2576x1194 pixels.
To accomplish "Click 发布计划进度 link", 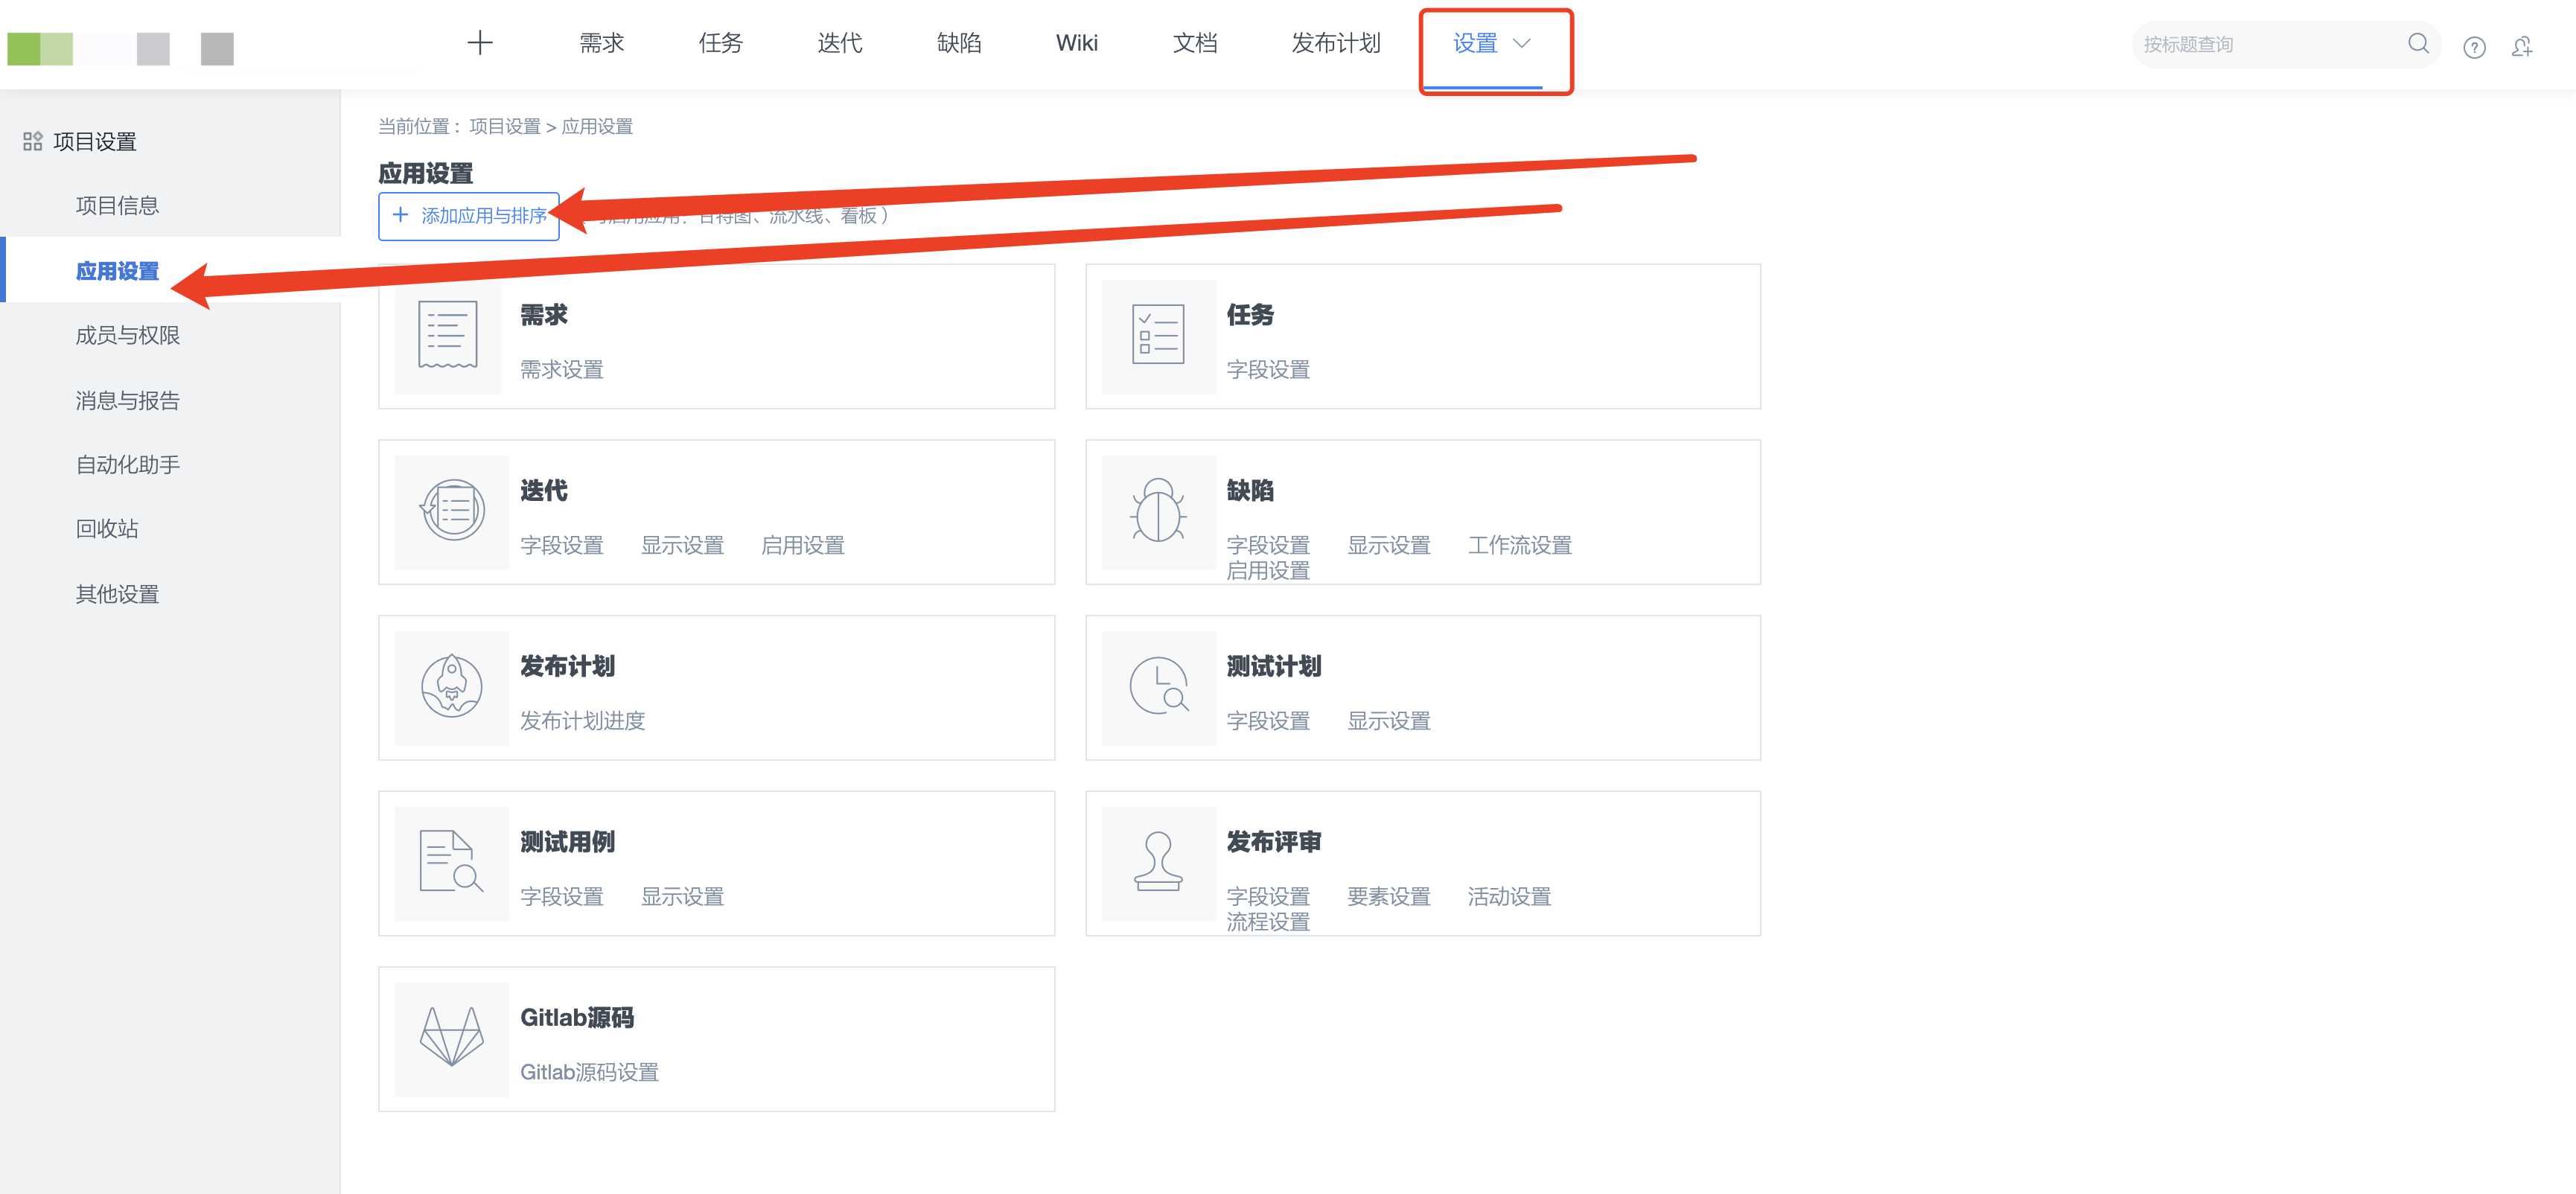I will [x=583, y=720].
